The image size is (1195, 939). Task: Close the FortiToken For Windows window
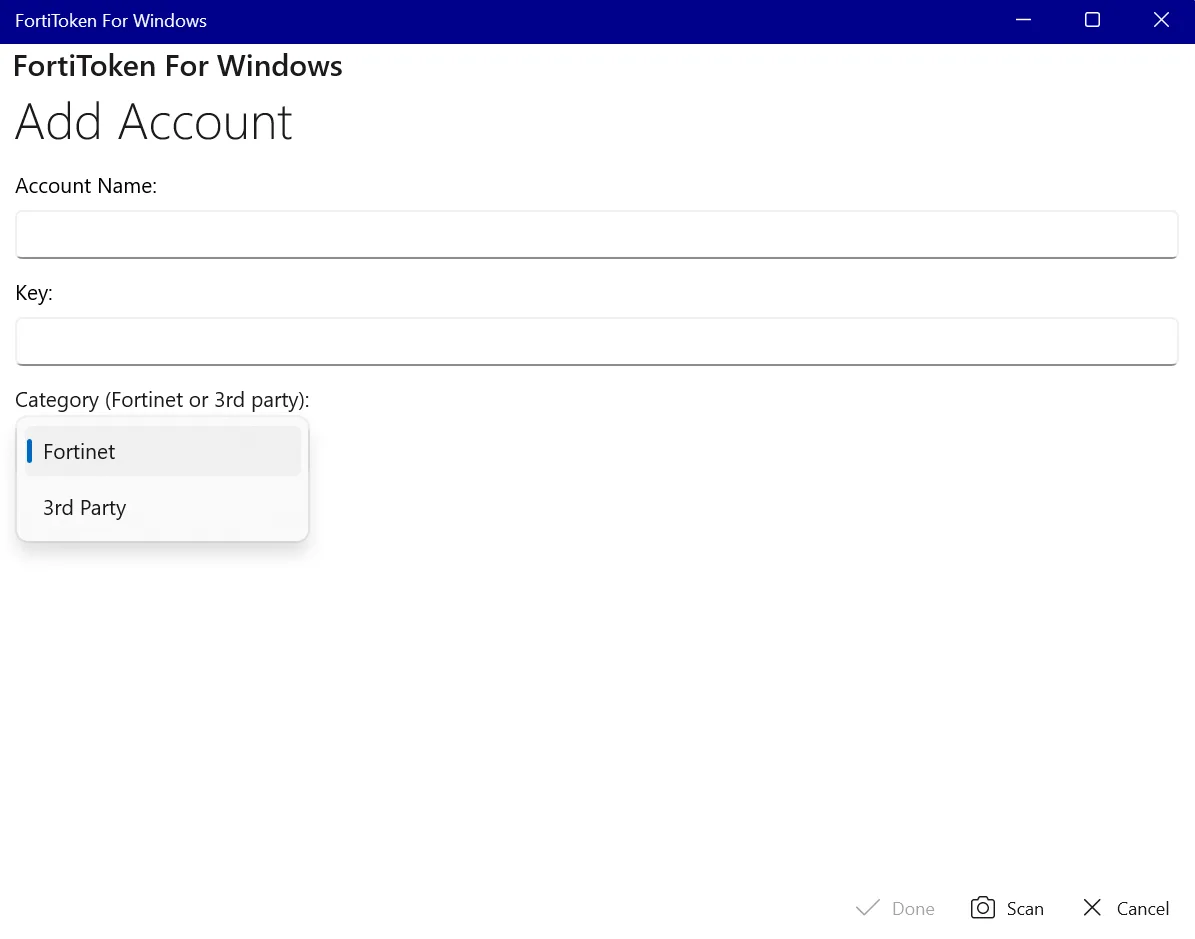click(1161, 21)
